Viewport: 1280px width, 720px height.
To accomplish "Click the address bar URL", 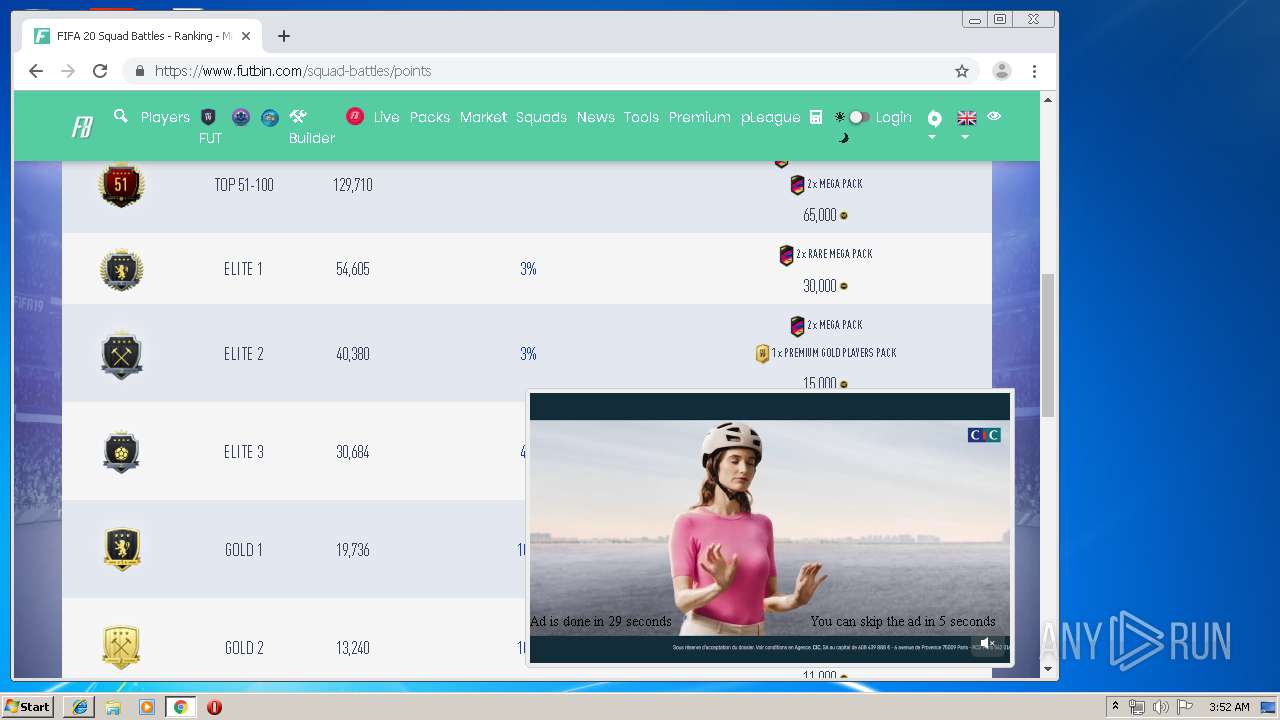I will tap(293, 71).
